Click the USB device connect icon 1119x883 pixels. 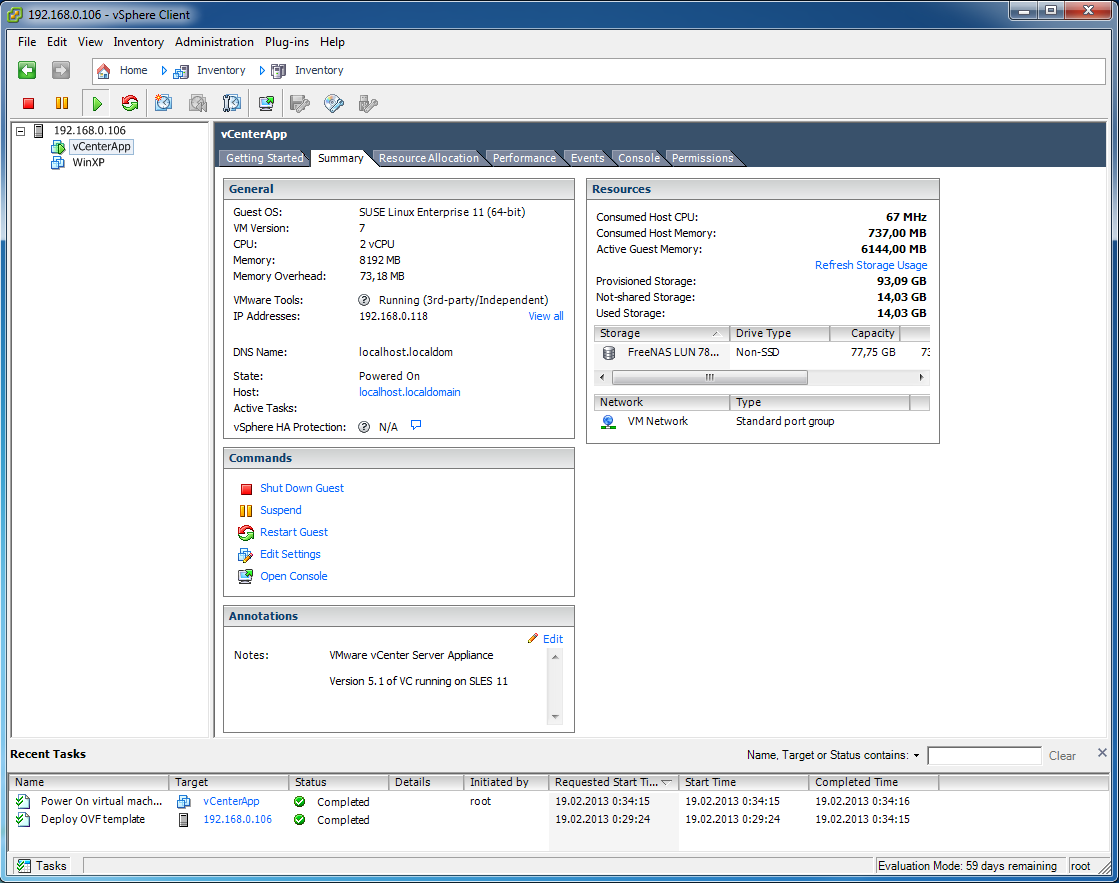pyautogui.click(x=368, y=104)
